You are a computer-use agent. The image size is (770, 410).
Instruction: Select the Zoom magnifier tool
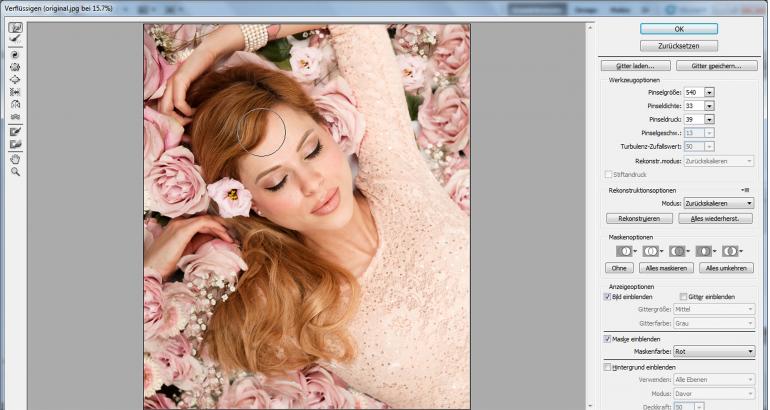(x=15, y=171)
